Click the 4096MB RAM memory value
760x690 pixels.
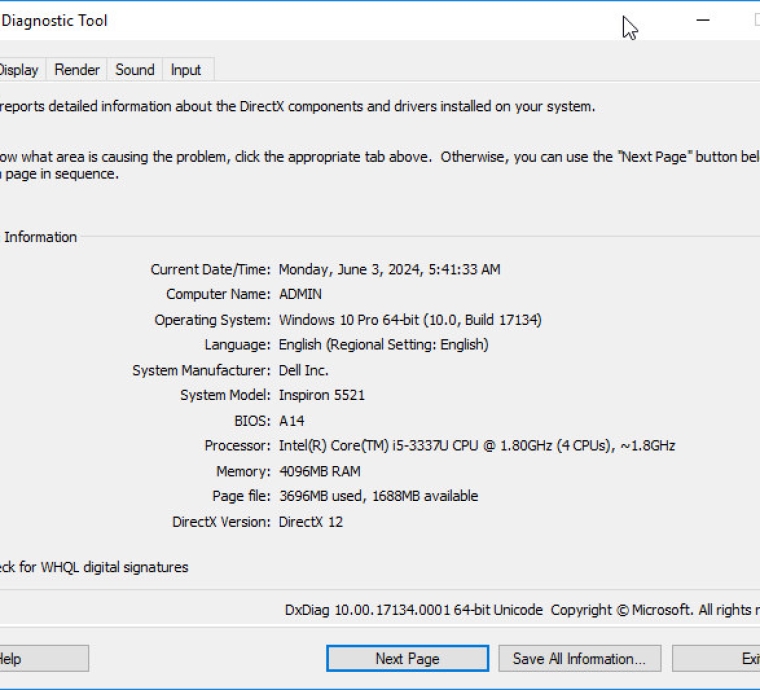pyautogui.click(x=319, y=471)
